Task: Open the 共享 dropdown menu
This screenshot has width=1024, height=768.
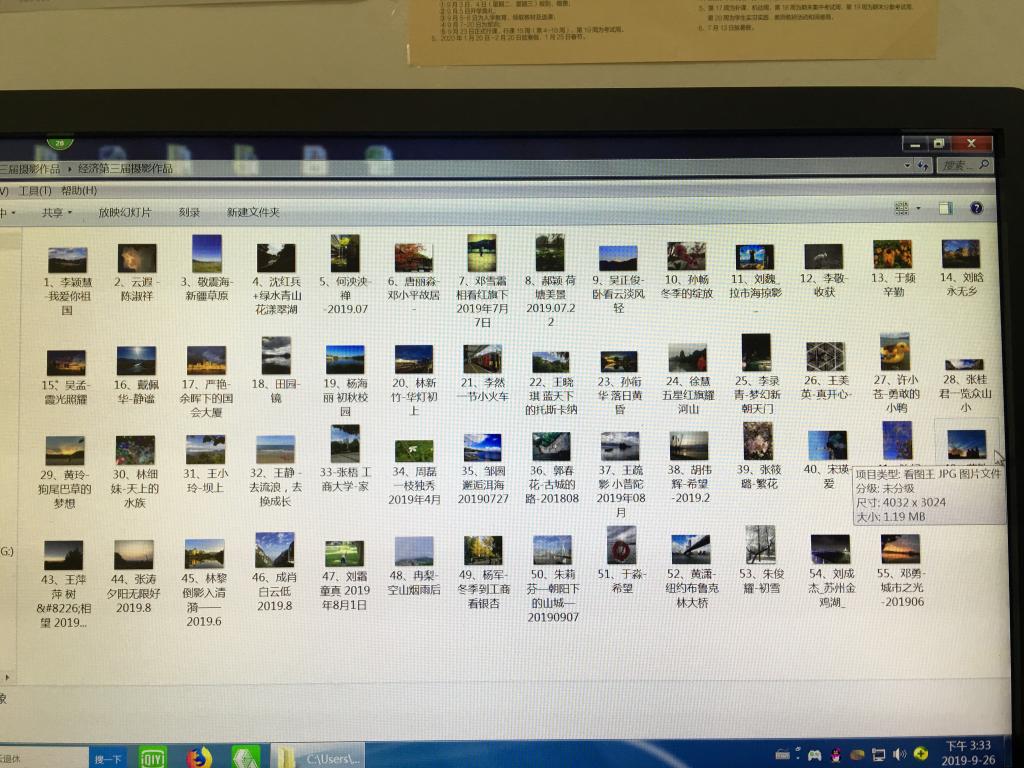Action: pyautogui.click(x=57, y=213)
